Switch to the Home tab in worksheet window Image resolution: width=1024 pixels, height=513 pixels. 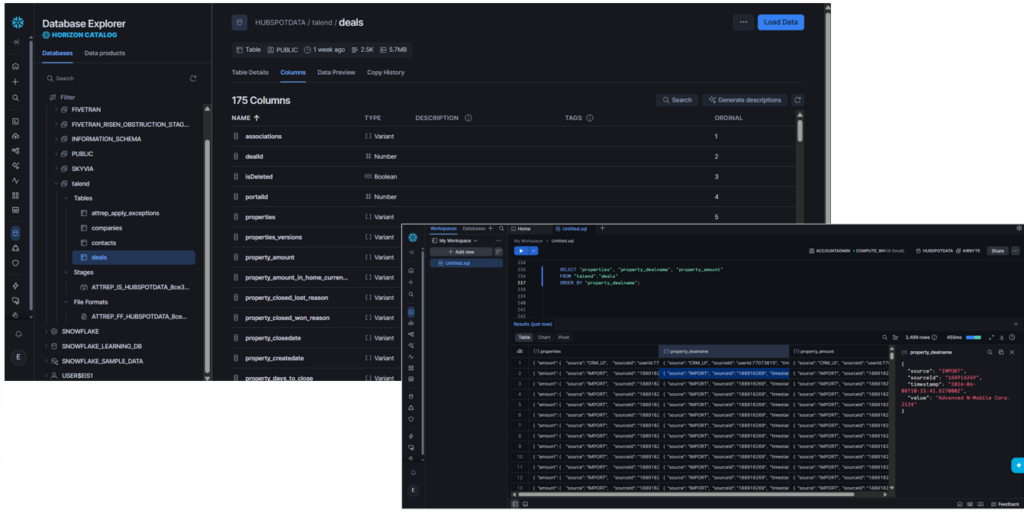(x=520, y=229)
